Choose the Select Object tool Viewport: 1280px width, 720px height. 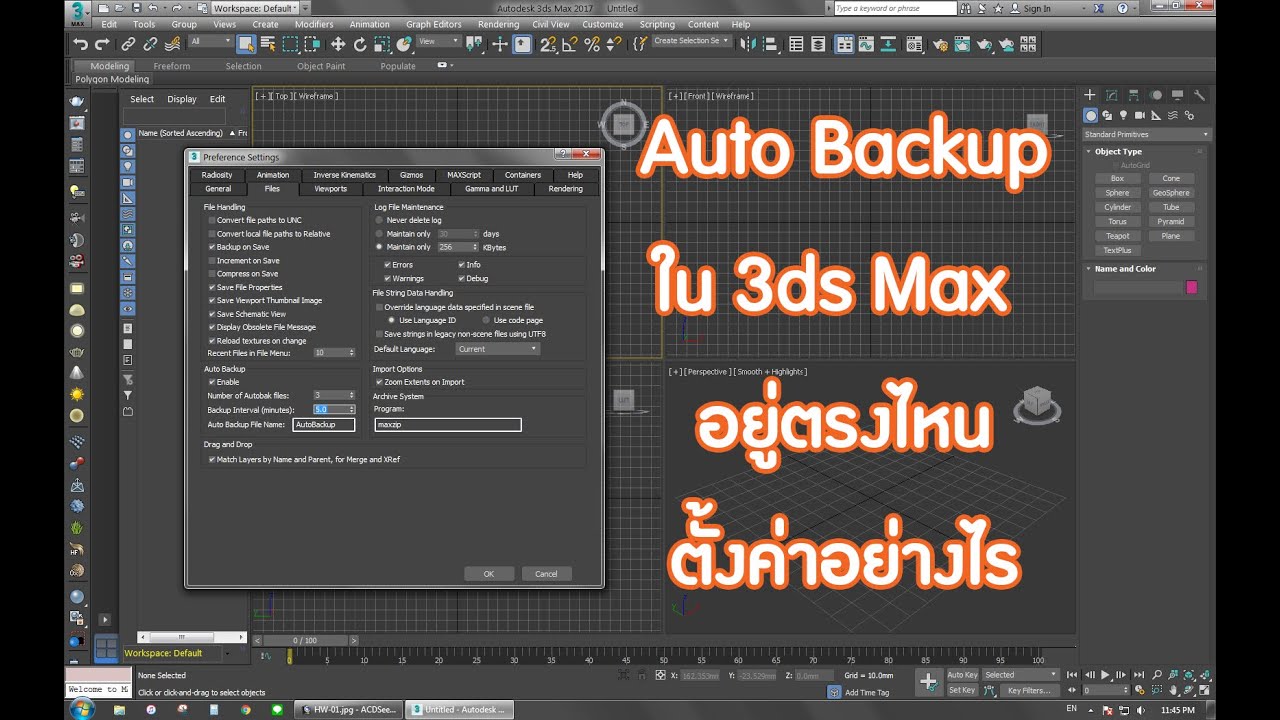246,44
